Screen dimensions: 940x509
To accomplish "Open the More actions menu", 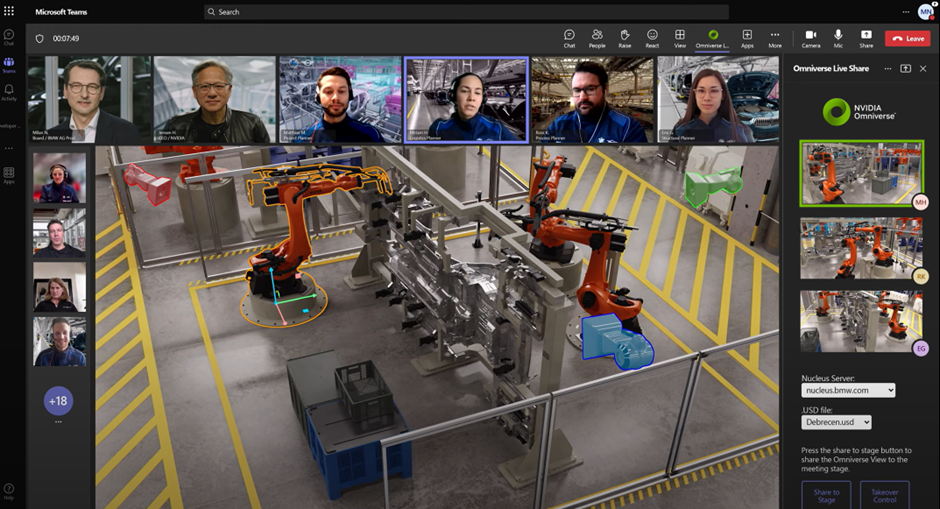I will coord(775,38).
